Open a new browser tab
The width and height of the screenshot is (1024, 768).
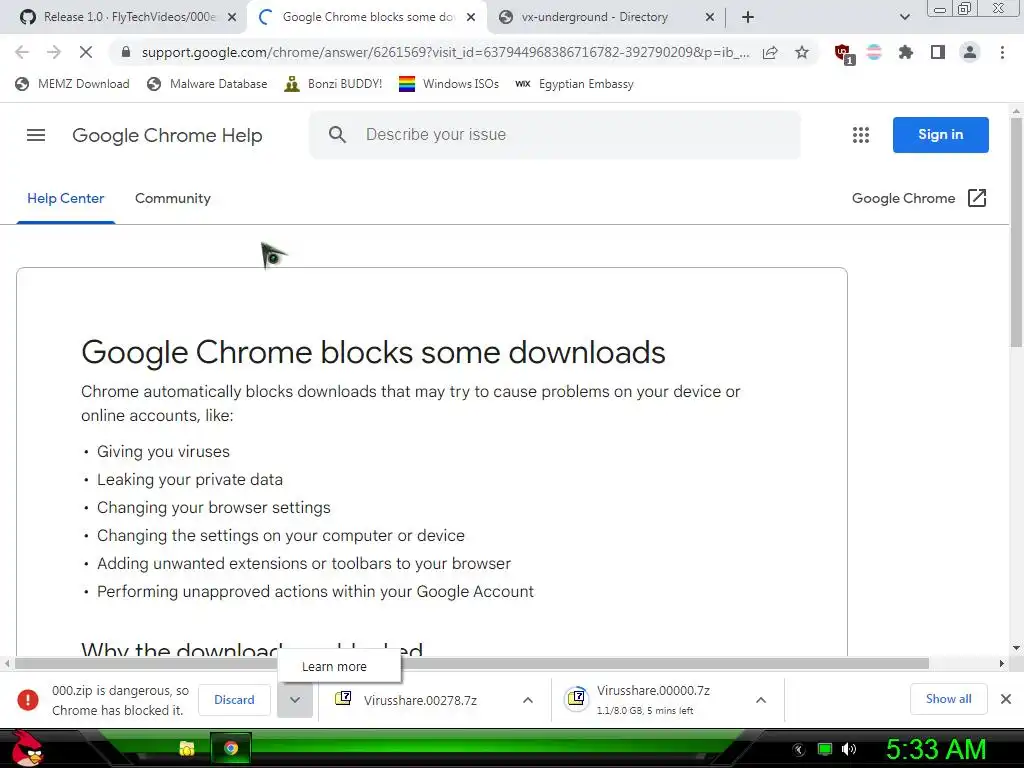coord(748,17)
